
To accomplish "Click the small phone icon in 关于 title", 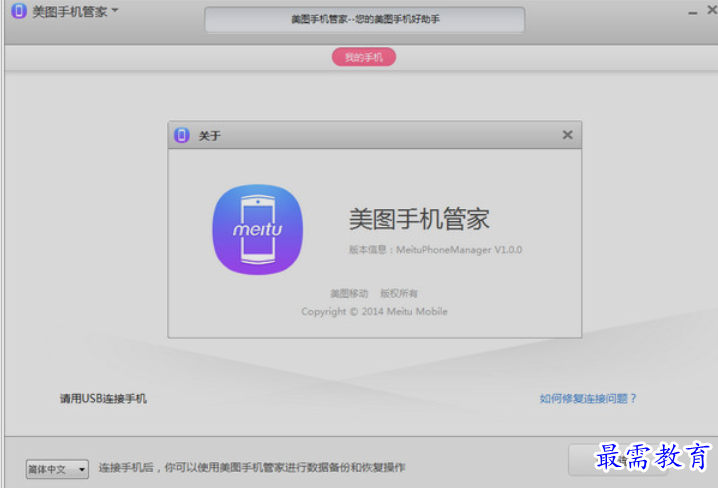I will coord(182,135).
